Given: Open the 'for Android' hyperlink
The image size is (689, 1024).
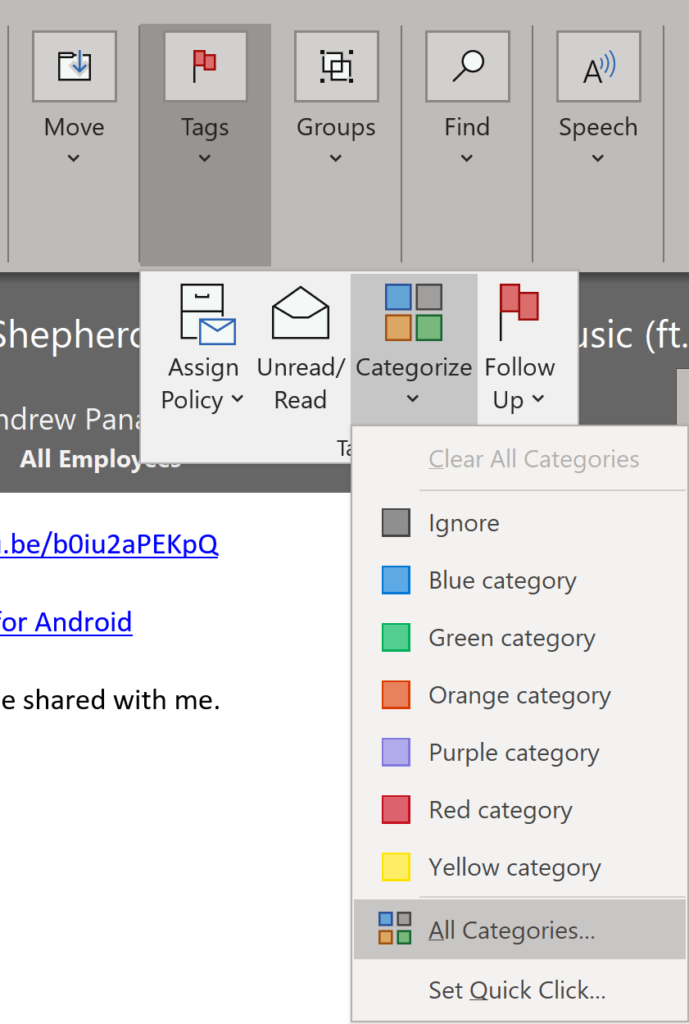Looking at the screenshot, I should (65, 622).
